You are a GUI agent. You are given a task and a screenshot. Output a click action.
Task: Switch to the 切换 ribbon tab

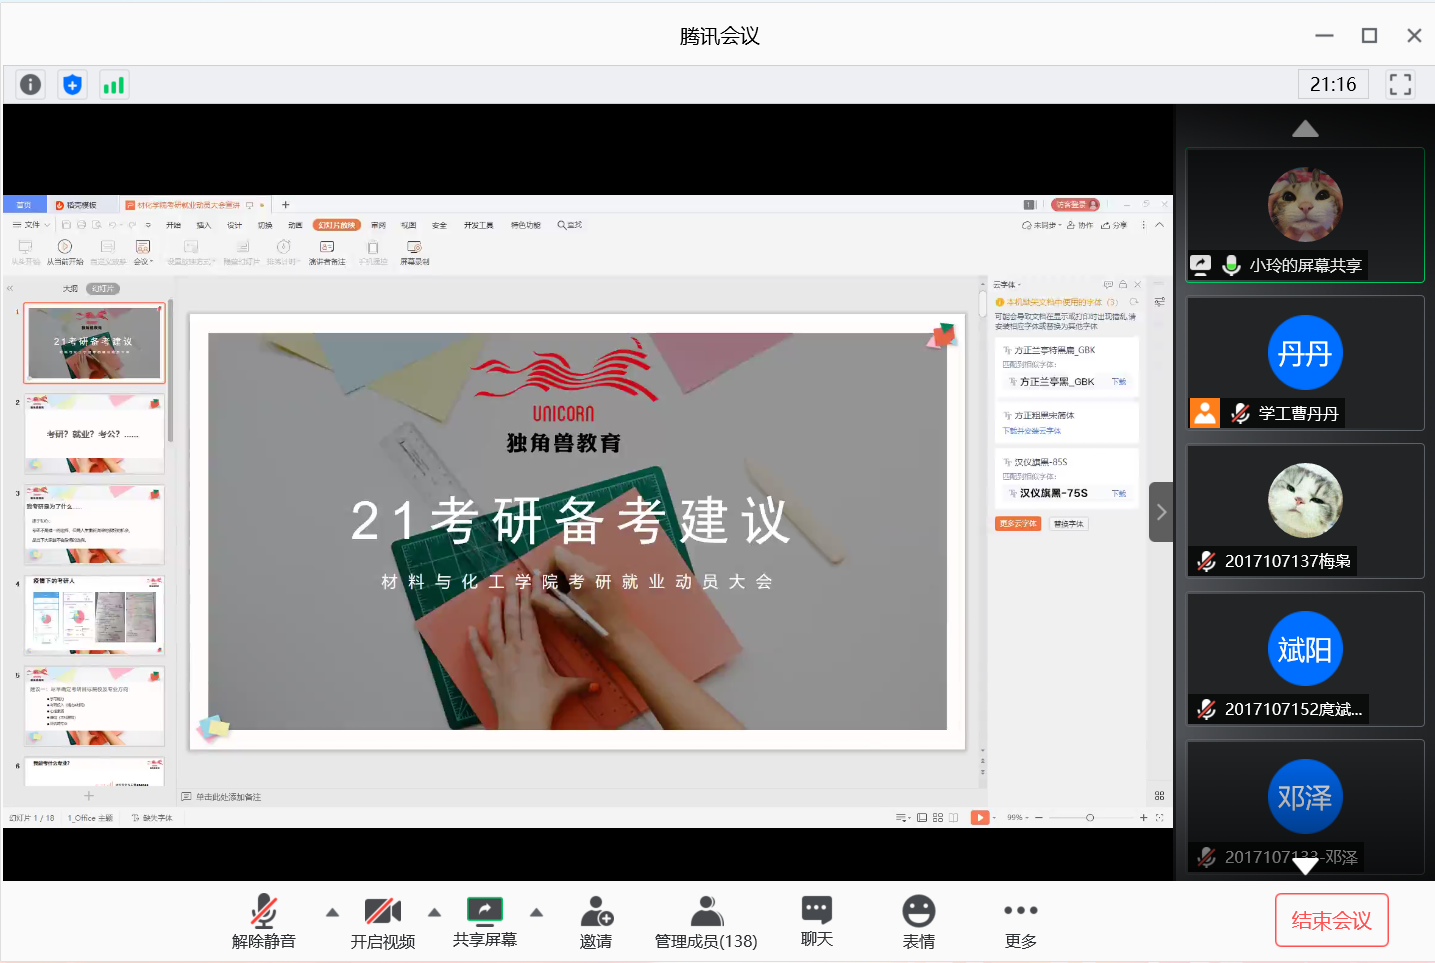pyautogui.click(x=265, y=225)
